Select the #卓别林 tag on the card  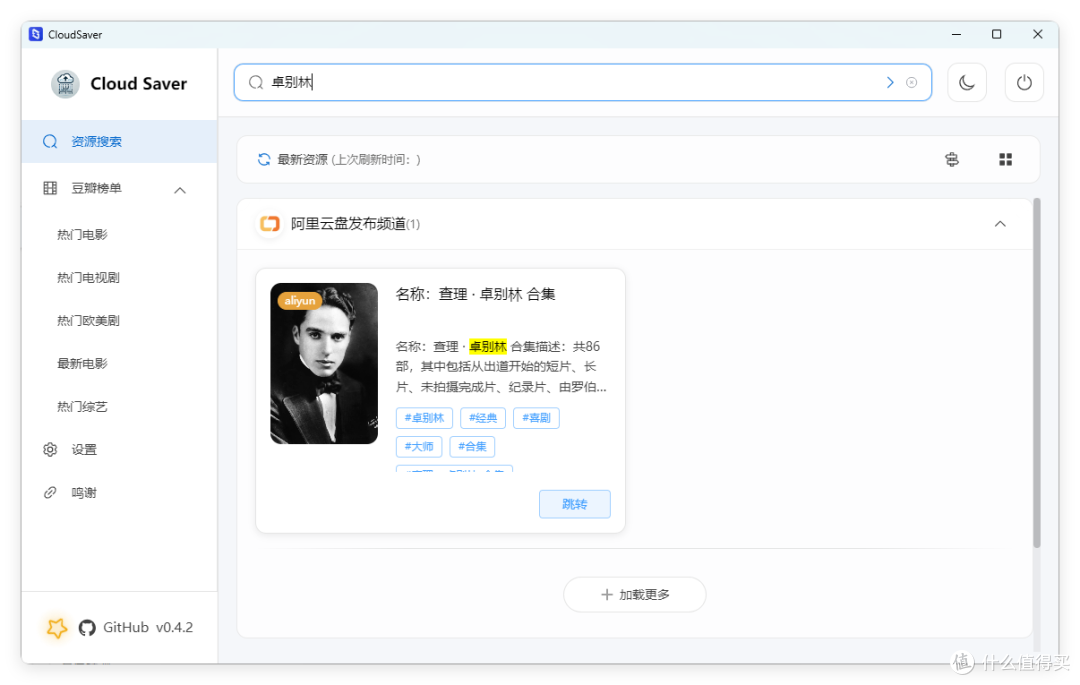click(x=423, y=418)
